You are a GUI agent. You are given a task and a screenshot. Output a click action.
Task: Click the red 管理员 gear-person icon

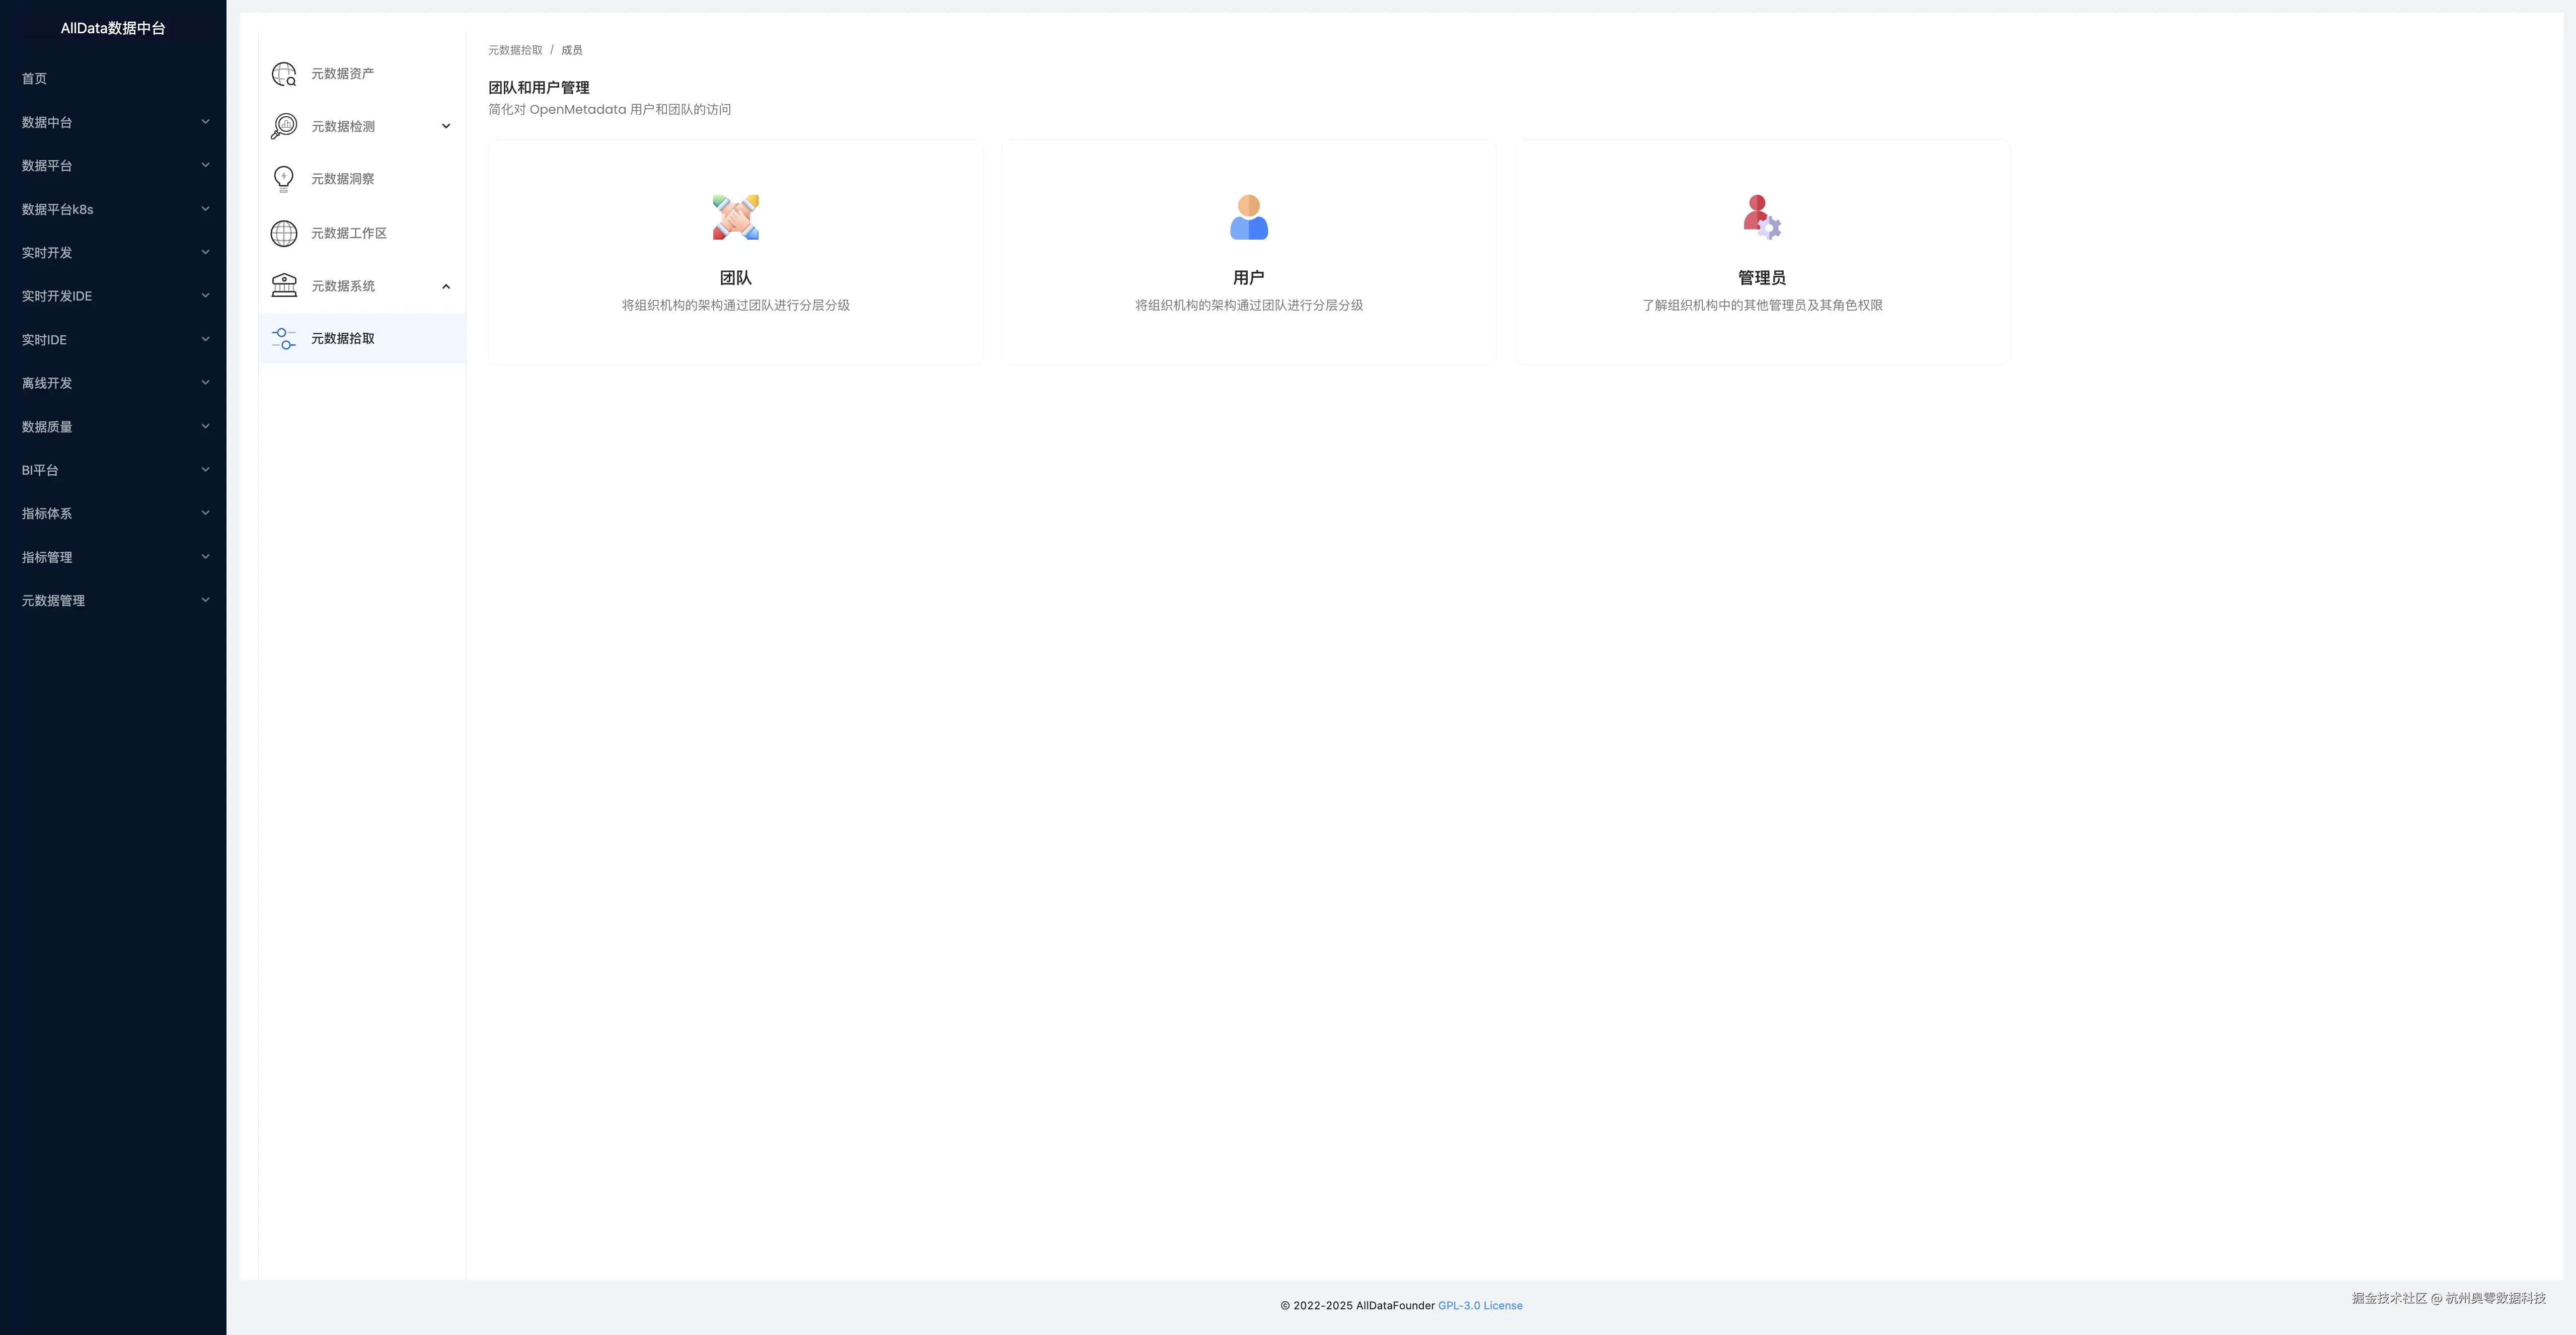1761,217
